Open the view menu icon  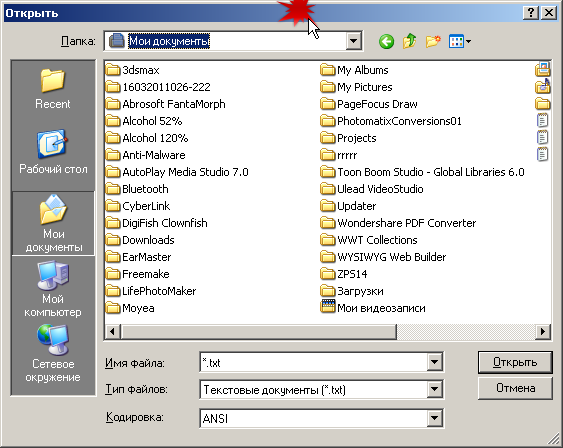point(460,42)
